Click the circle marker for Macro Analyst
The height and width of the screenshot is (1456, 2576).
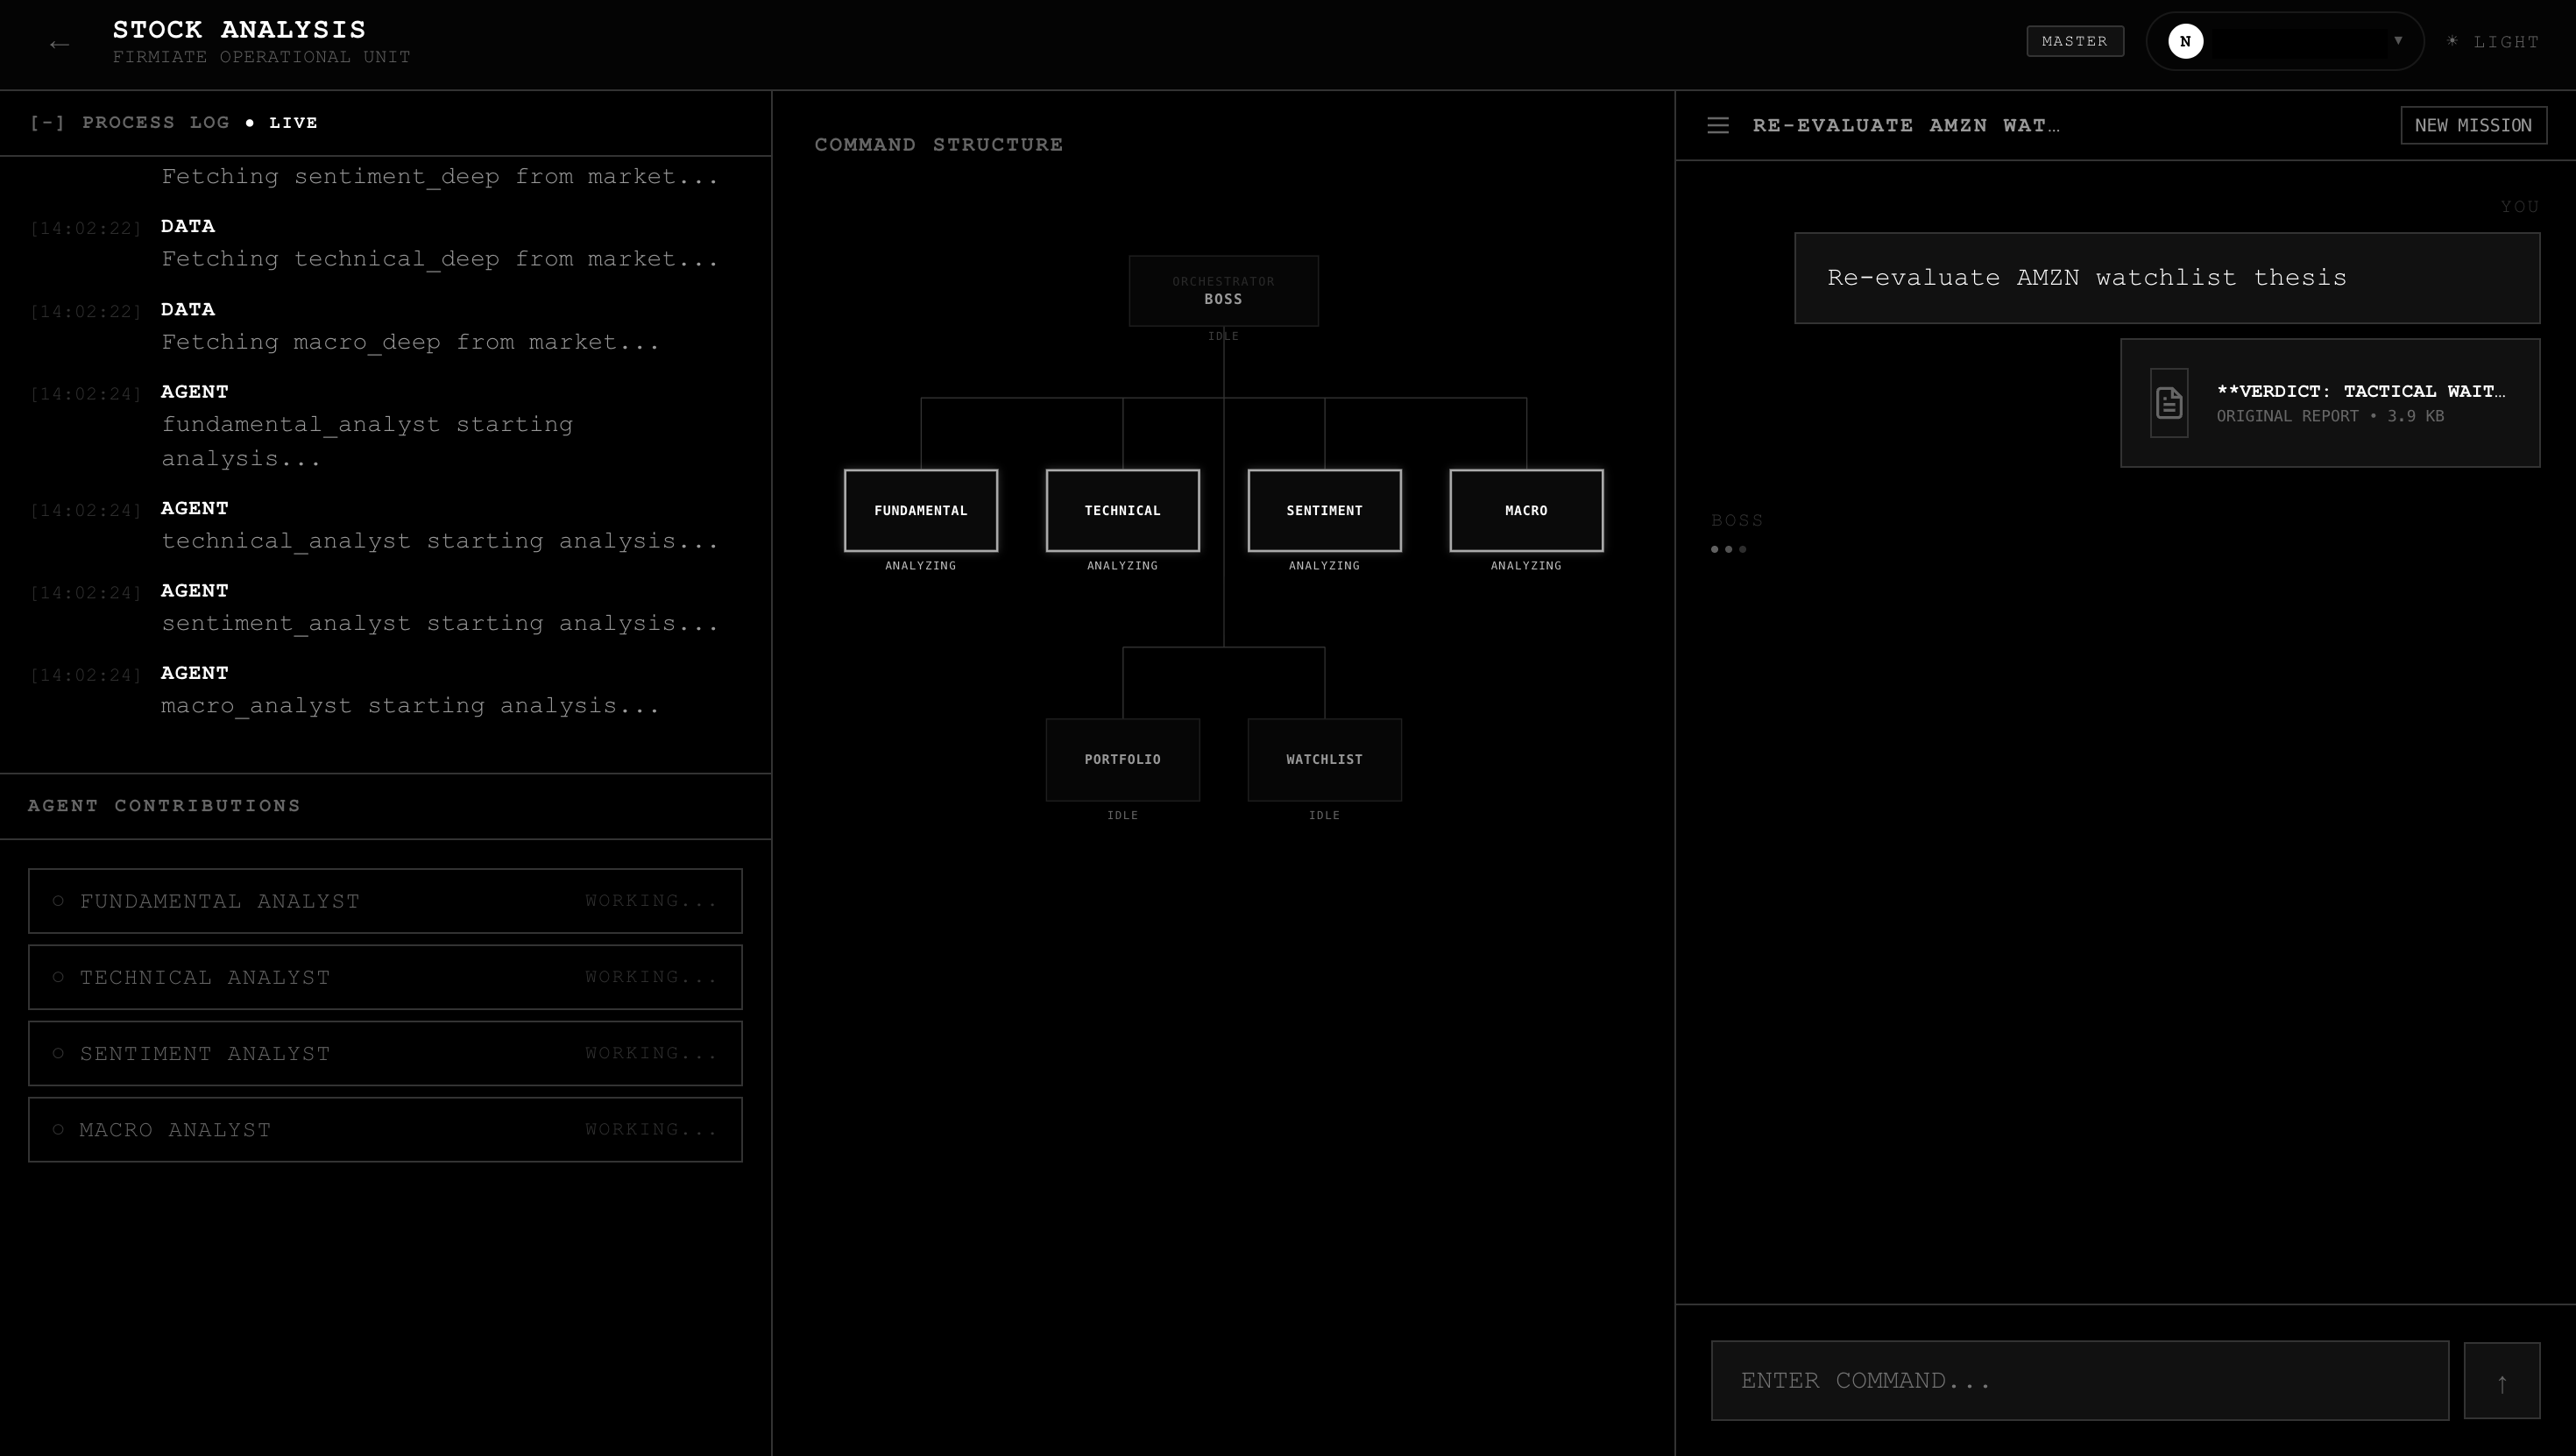(58, 1129)
